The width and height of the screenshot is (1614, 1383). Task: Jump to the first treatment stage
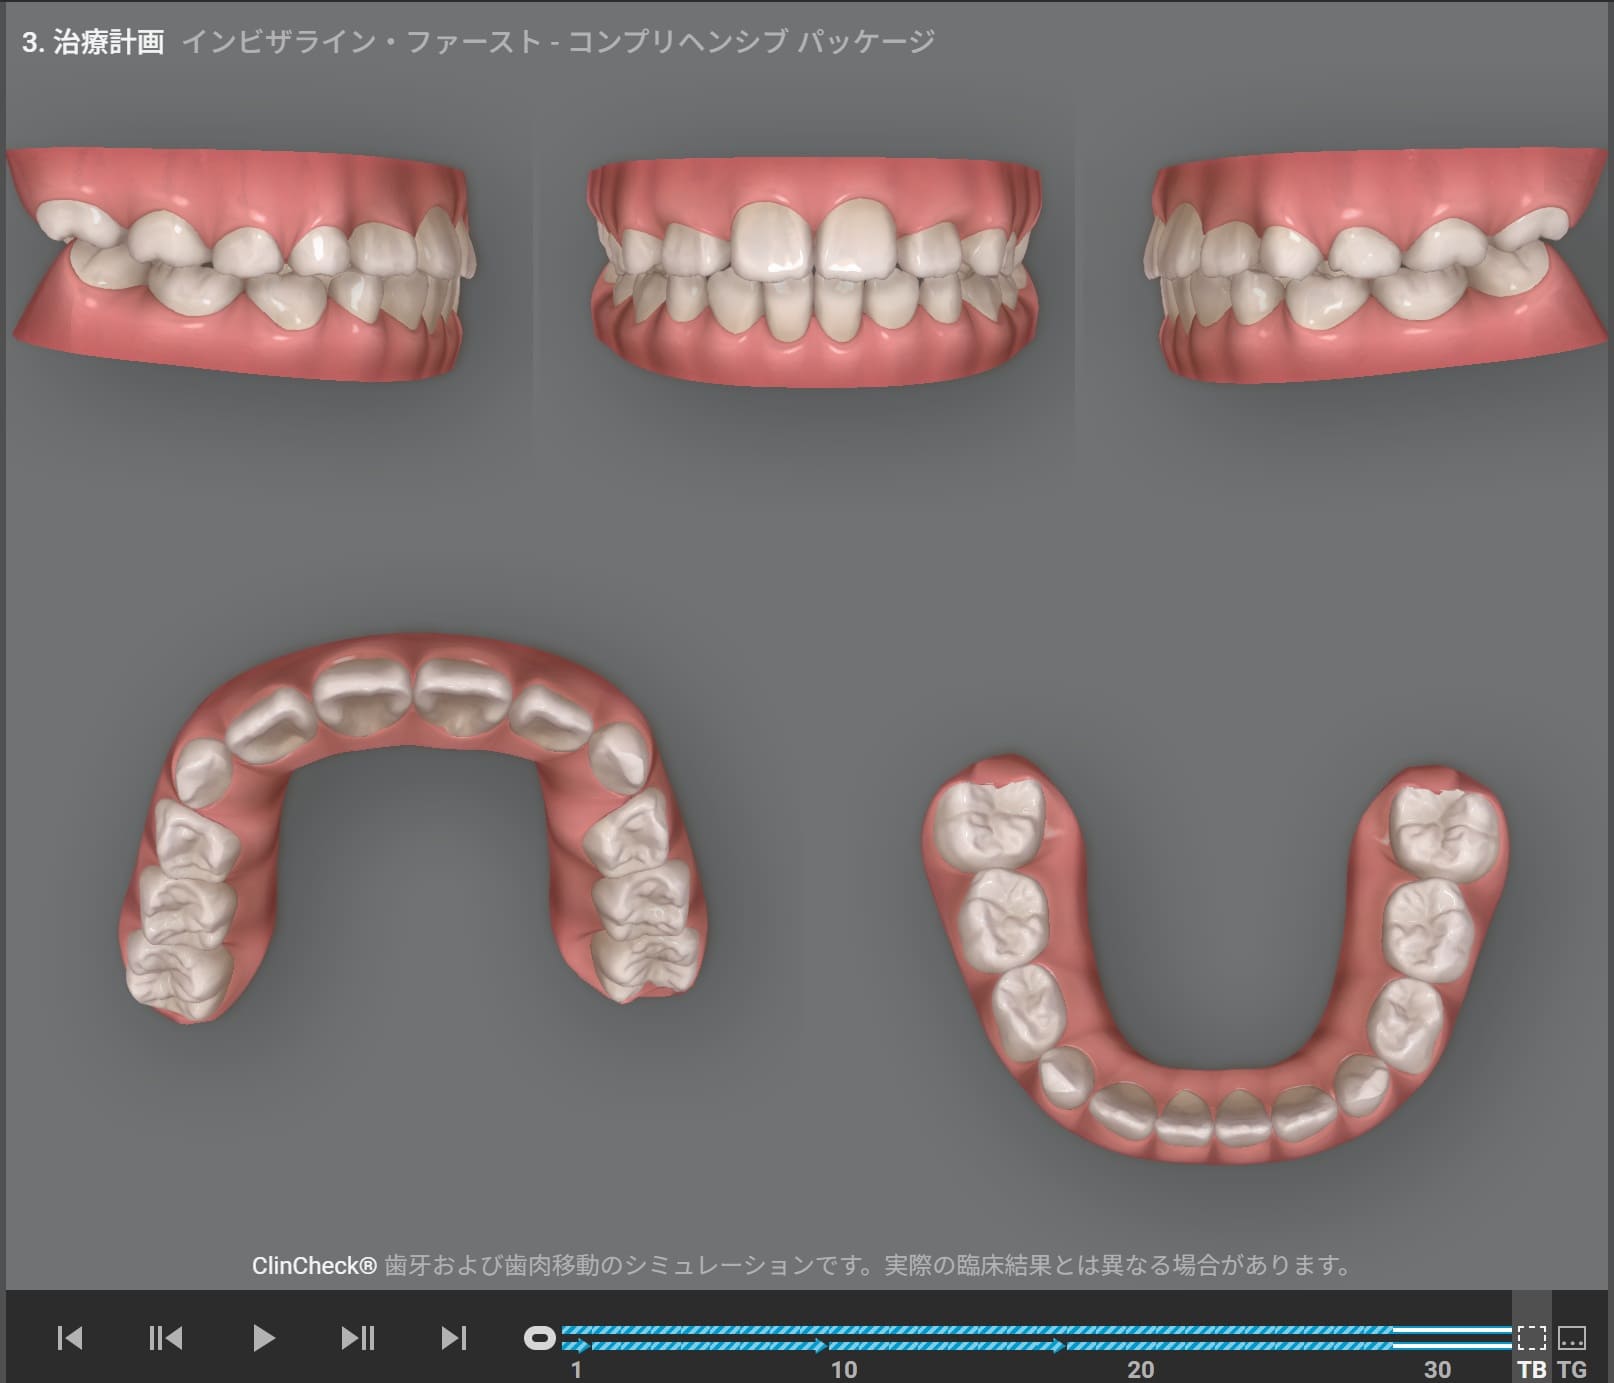pyautogui.click(x=70, y=1337)
